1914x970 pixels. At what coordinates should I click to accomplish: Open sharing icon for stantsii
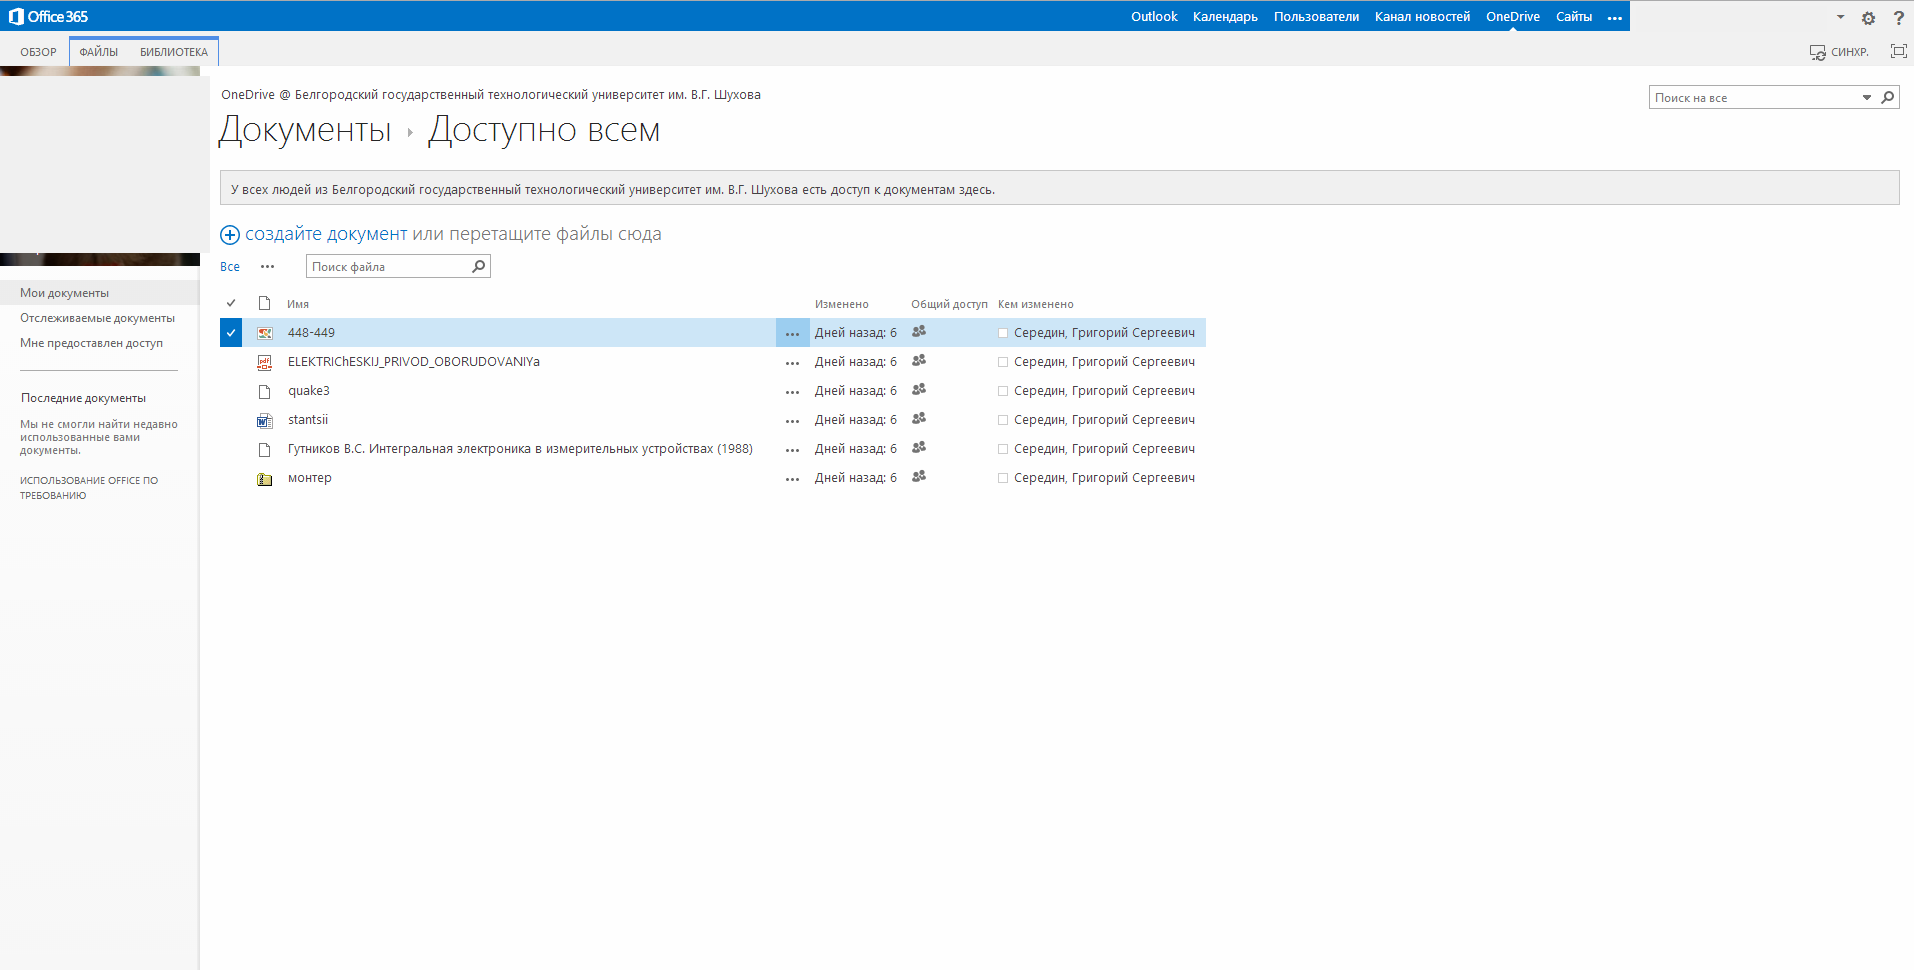coord(919,418)
